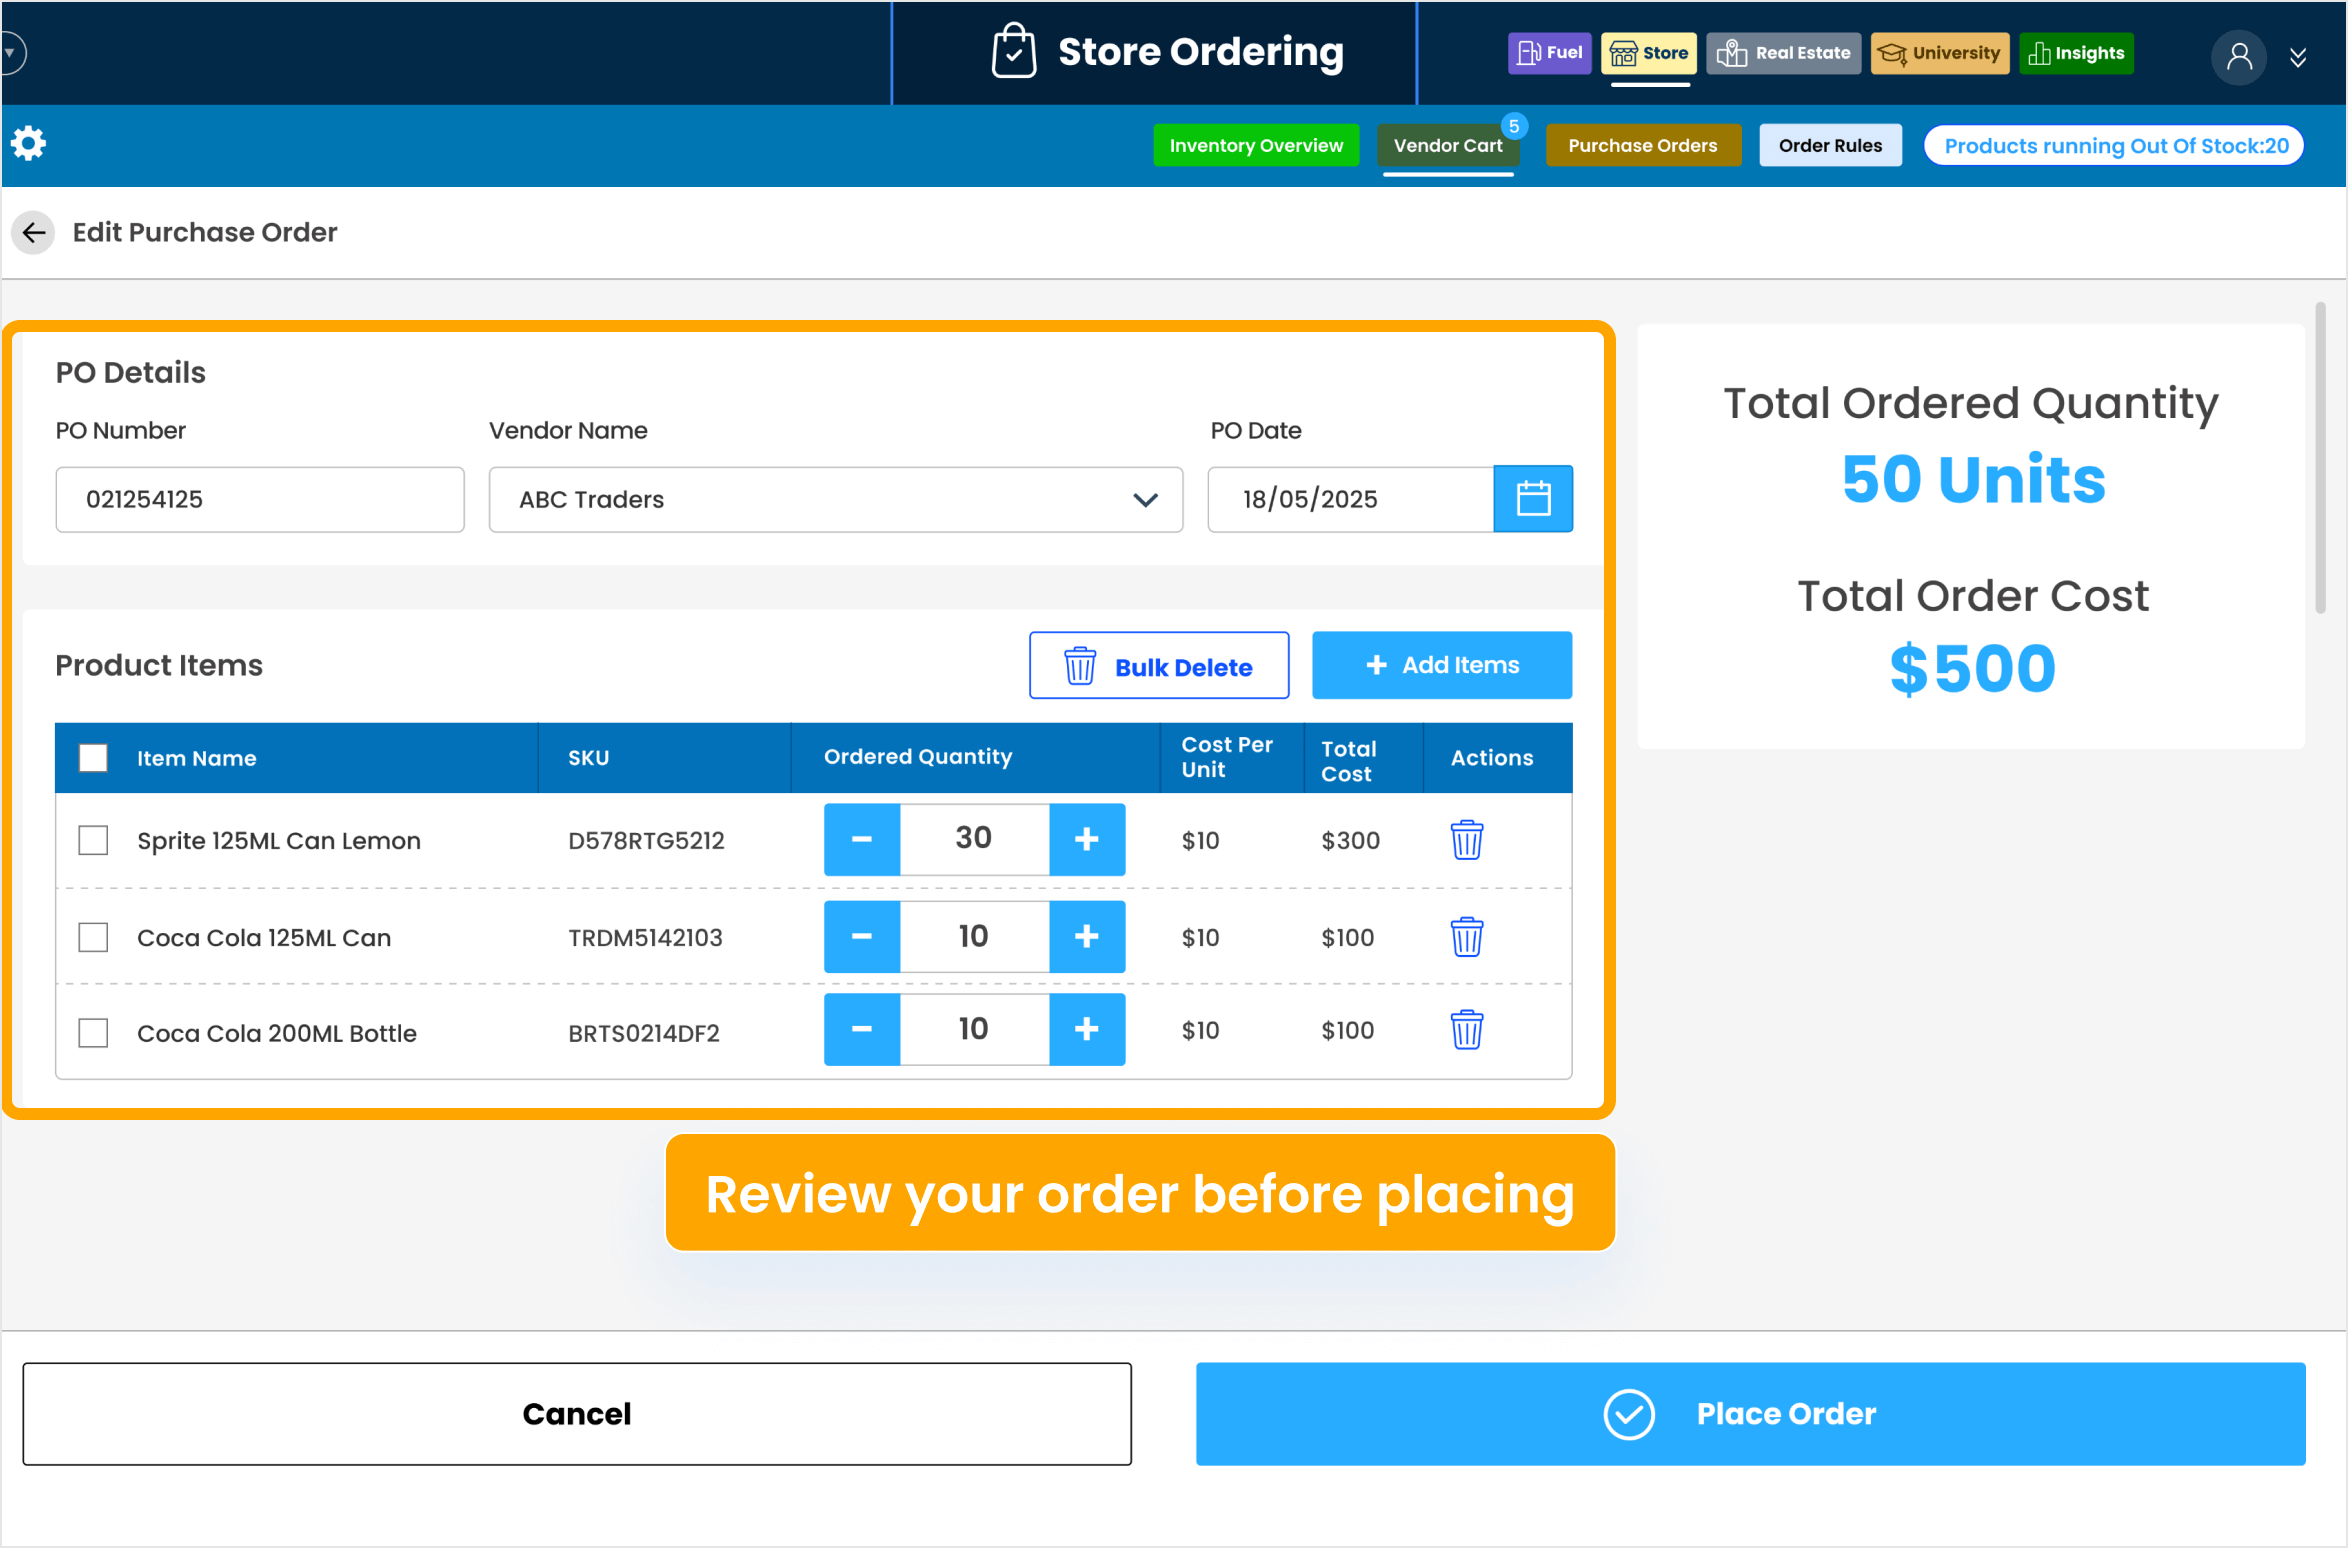This screenshot has width=2348, height=1548.
Task: Select the checkbox for Coca Cola 125ML Can
Action: click(x=92, y=937)
